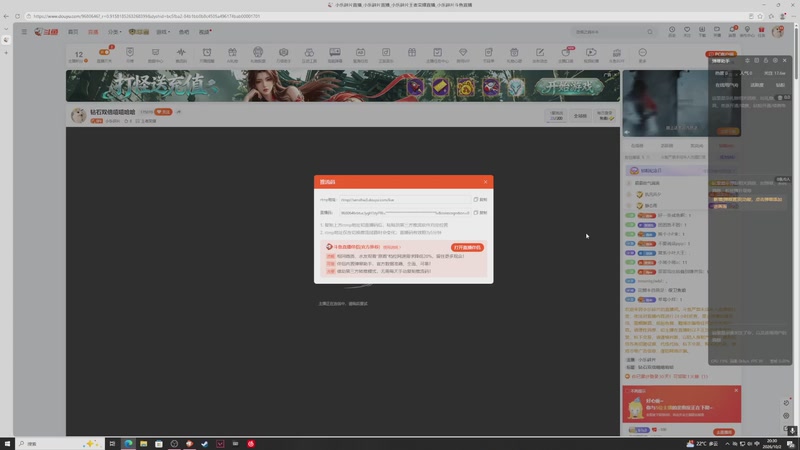Open the AD icon tool
Viewport: 800px width, 450px height.
360,53
